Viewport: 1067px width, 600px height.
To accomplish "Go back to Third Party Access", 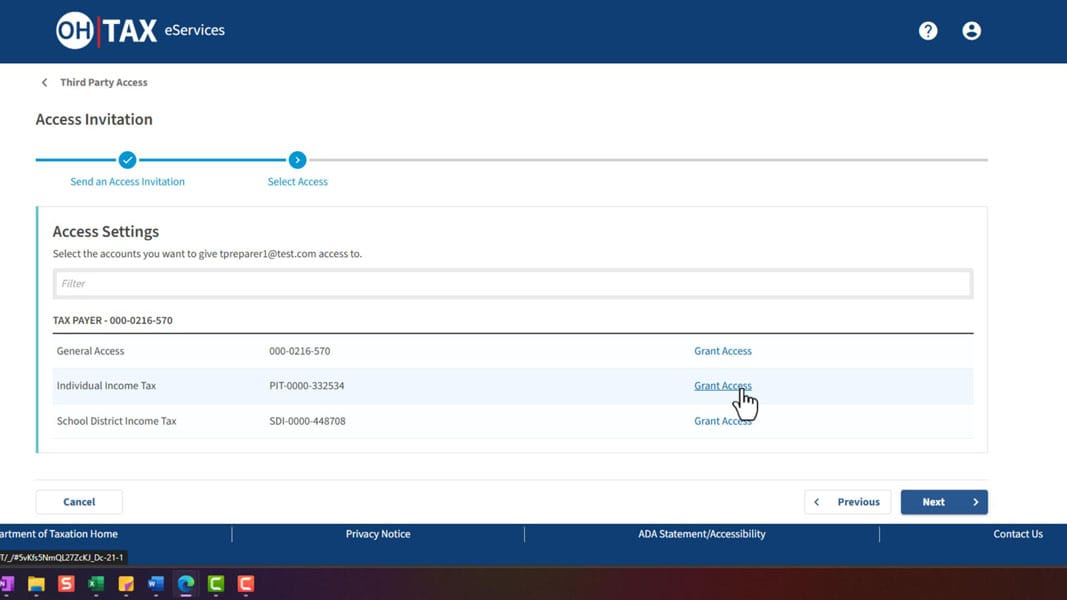I will click(103, 82).
